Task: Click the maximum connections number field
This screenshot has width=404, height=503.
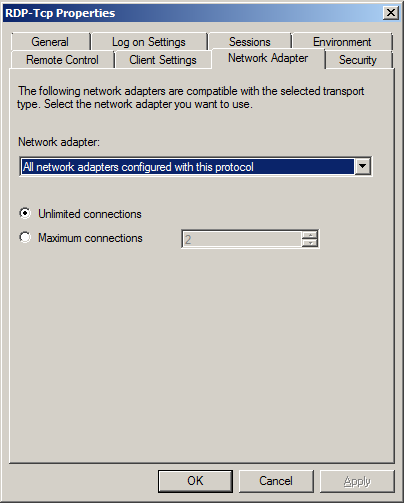Action: click(x=242, y=239)
